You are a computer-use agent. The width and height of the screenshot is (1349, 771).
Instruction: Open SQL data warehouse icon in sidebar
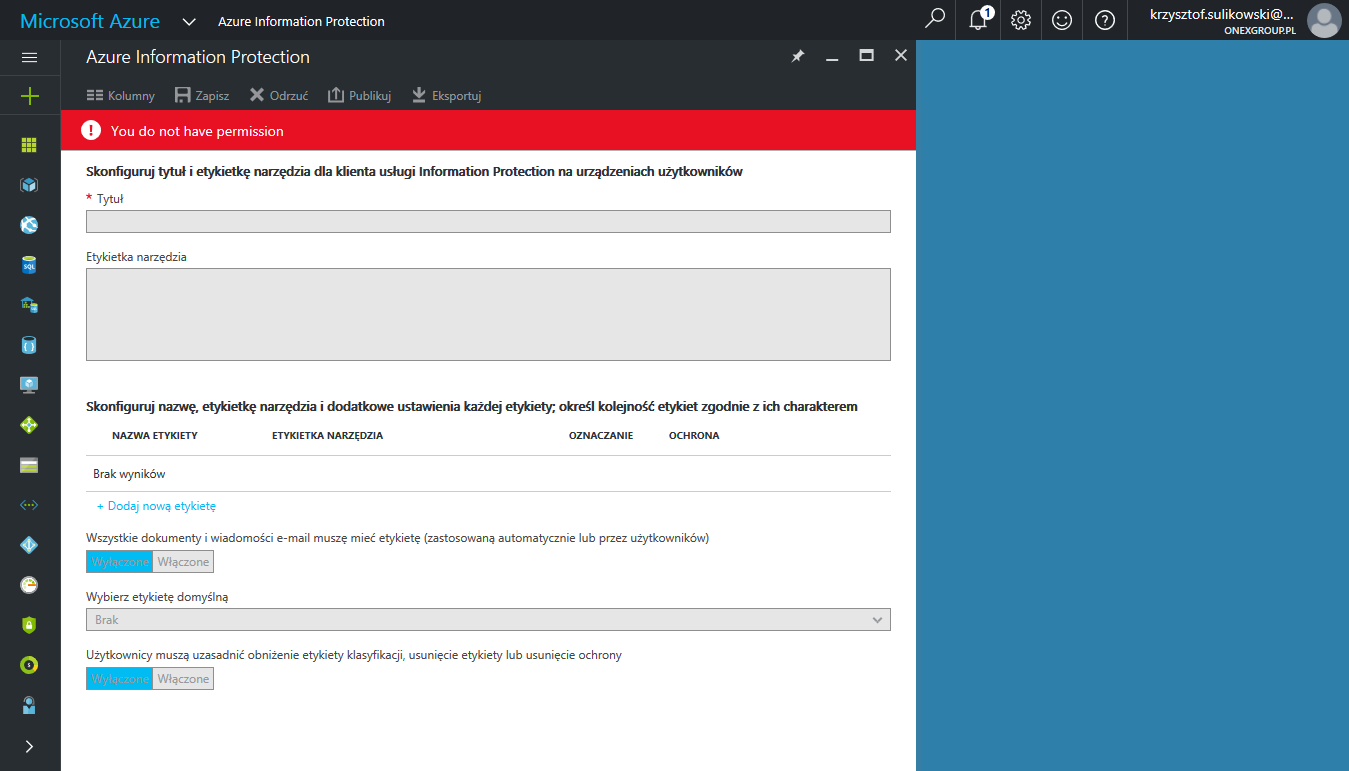(x=29, y=305)
